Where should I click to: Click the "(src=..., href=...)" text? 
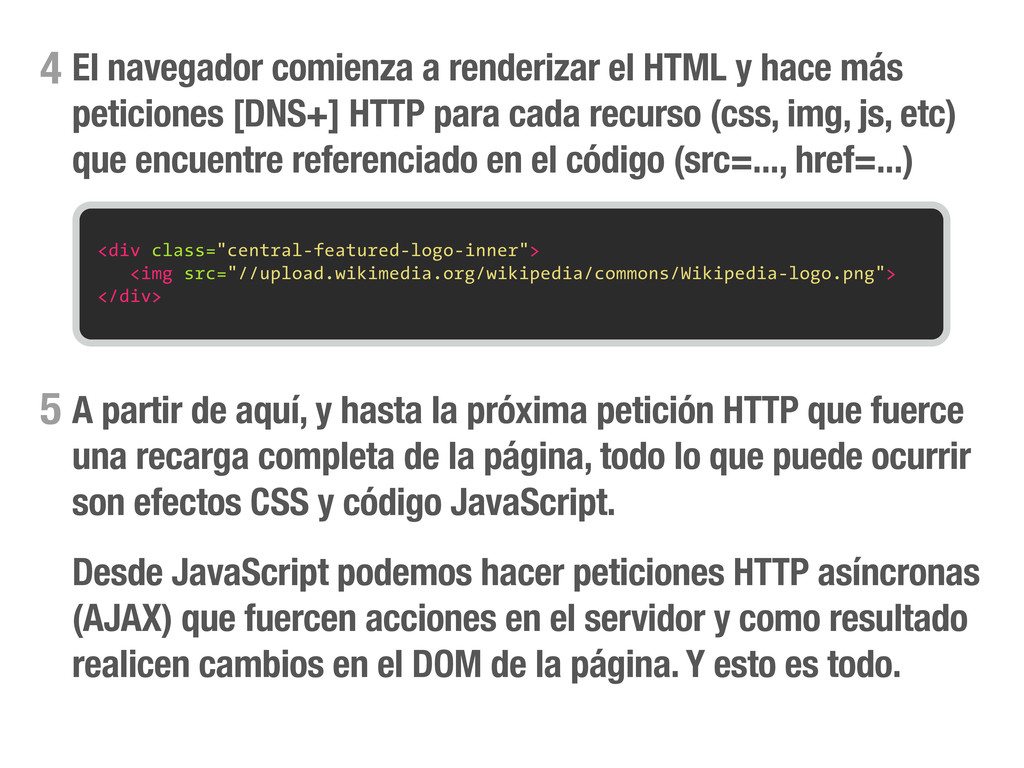coord(793,161)
